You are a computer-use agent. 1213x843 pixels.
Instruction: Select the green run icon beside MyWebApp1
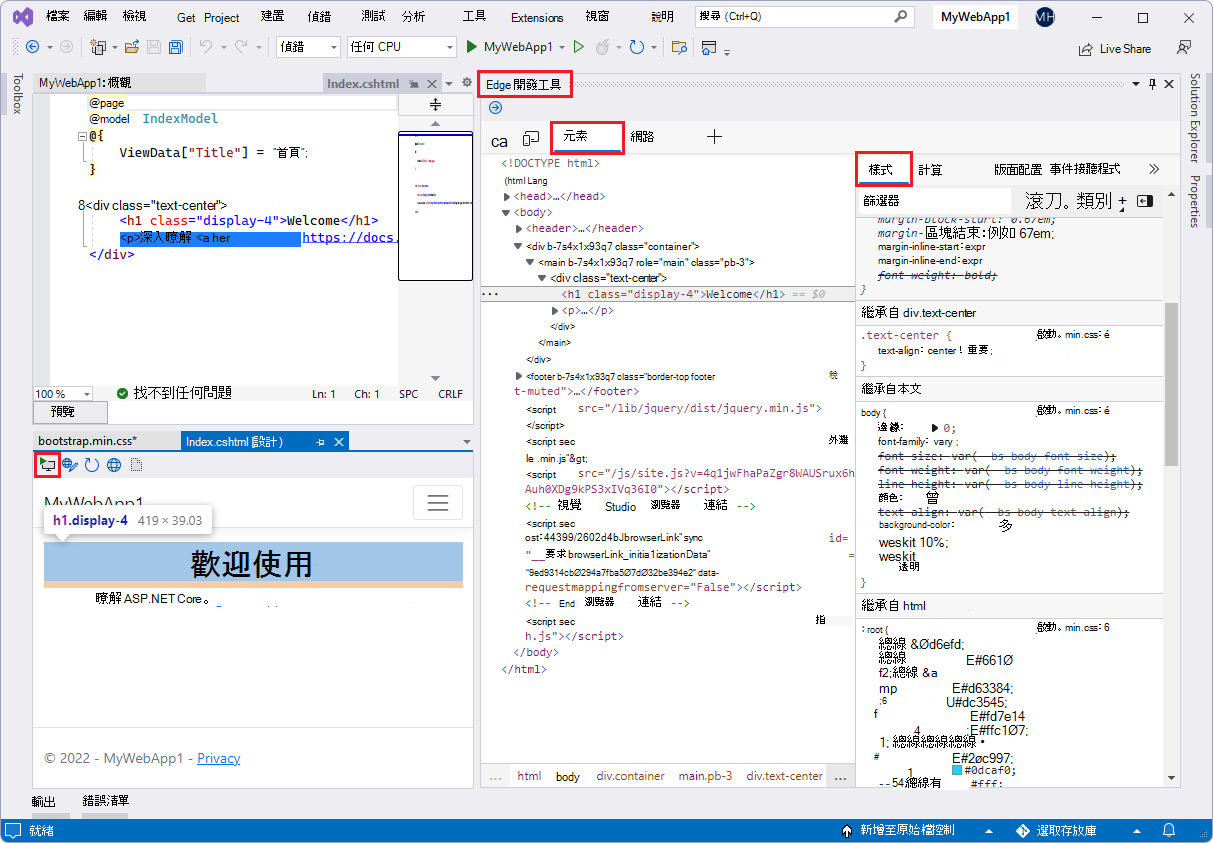point(470,47)
